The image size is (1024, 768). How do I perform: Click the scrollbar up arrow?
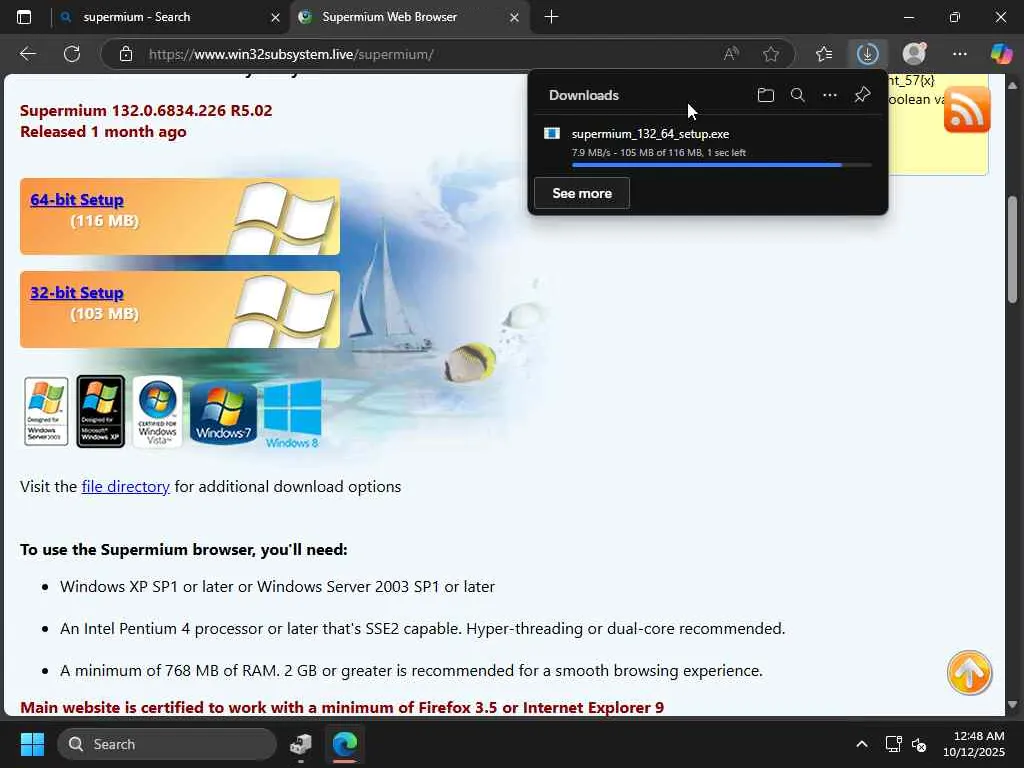(1012, 86)
